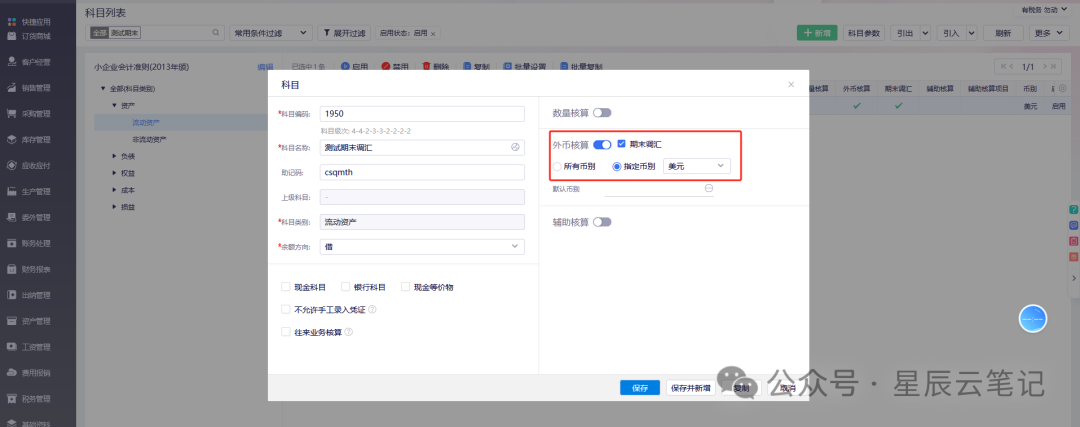Open the 美元 currency dropdown

coord(696,166)
